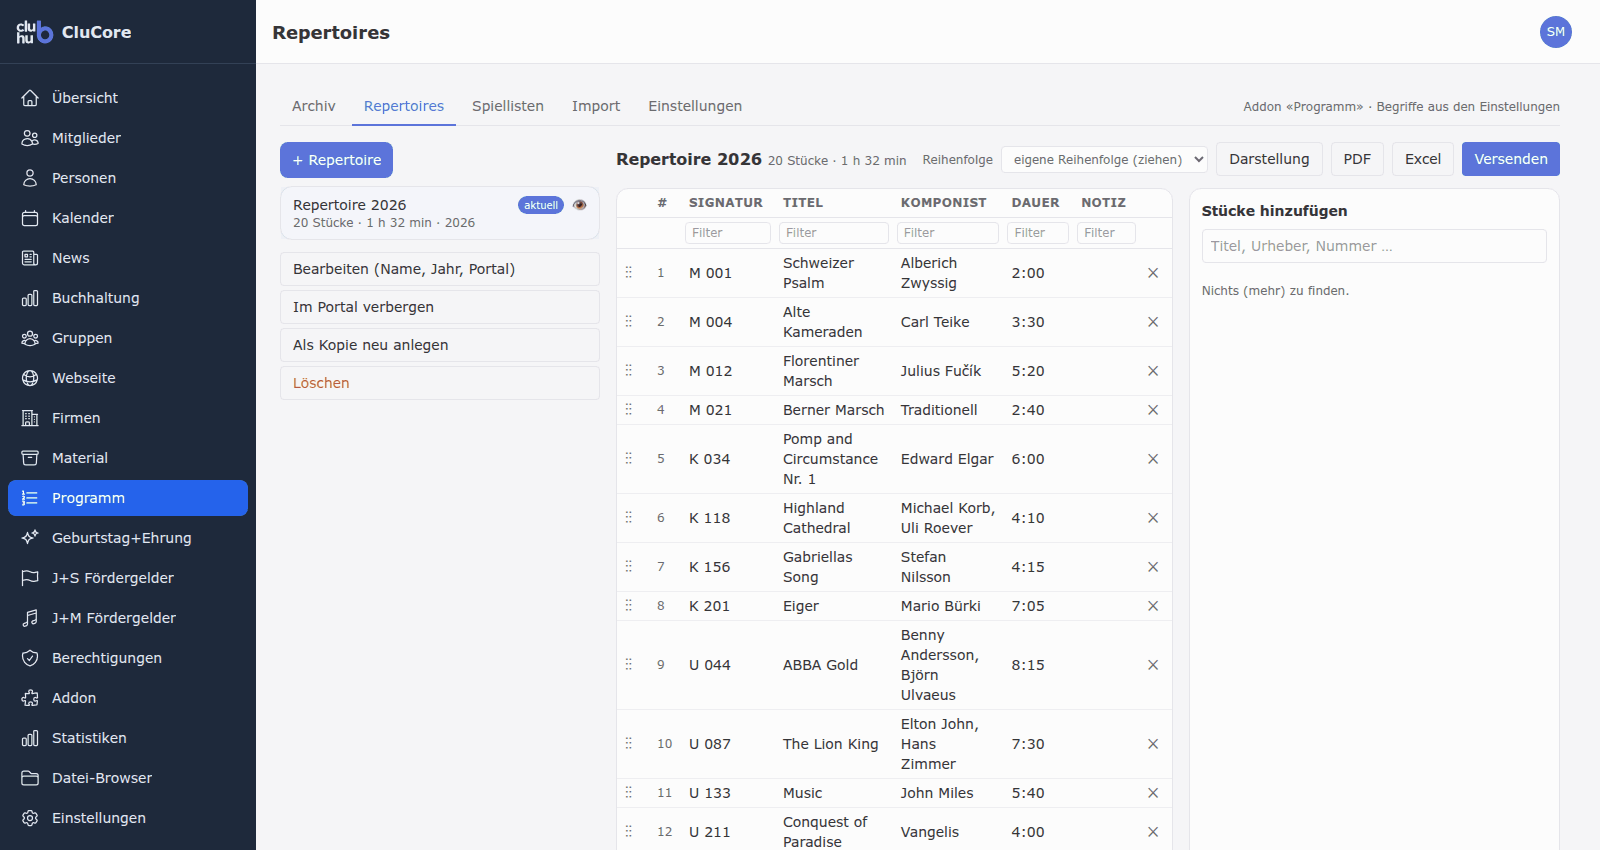Screen dimensions: 1600x850
Task: Click drag handle of Eiger row
Action: coord(629,606)
